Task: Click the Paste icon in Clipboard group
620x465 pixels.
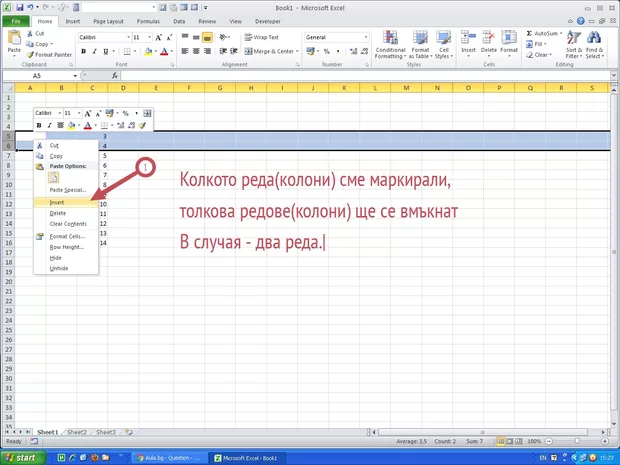Action: (14, 38)
